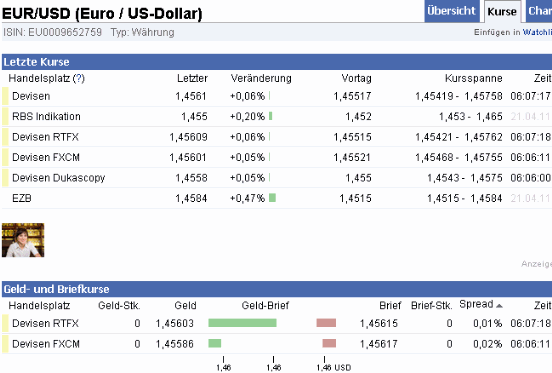Click the EZB entry
Screen dimensions: 552x373
(x=21, y=198)
